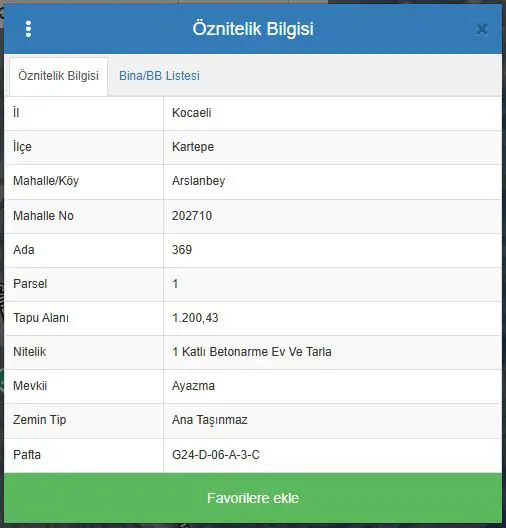506x528 pixels.
Task: Switch to the Bina/BB Listesi tab
Action: pos(159,76)
